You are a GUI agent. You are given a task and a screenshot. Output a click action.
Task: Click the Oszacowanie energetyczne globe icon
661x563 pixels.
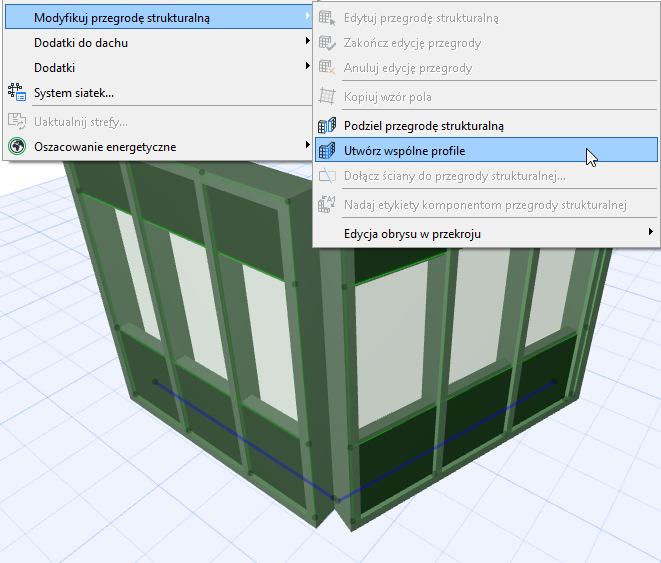point(16,147)
